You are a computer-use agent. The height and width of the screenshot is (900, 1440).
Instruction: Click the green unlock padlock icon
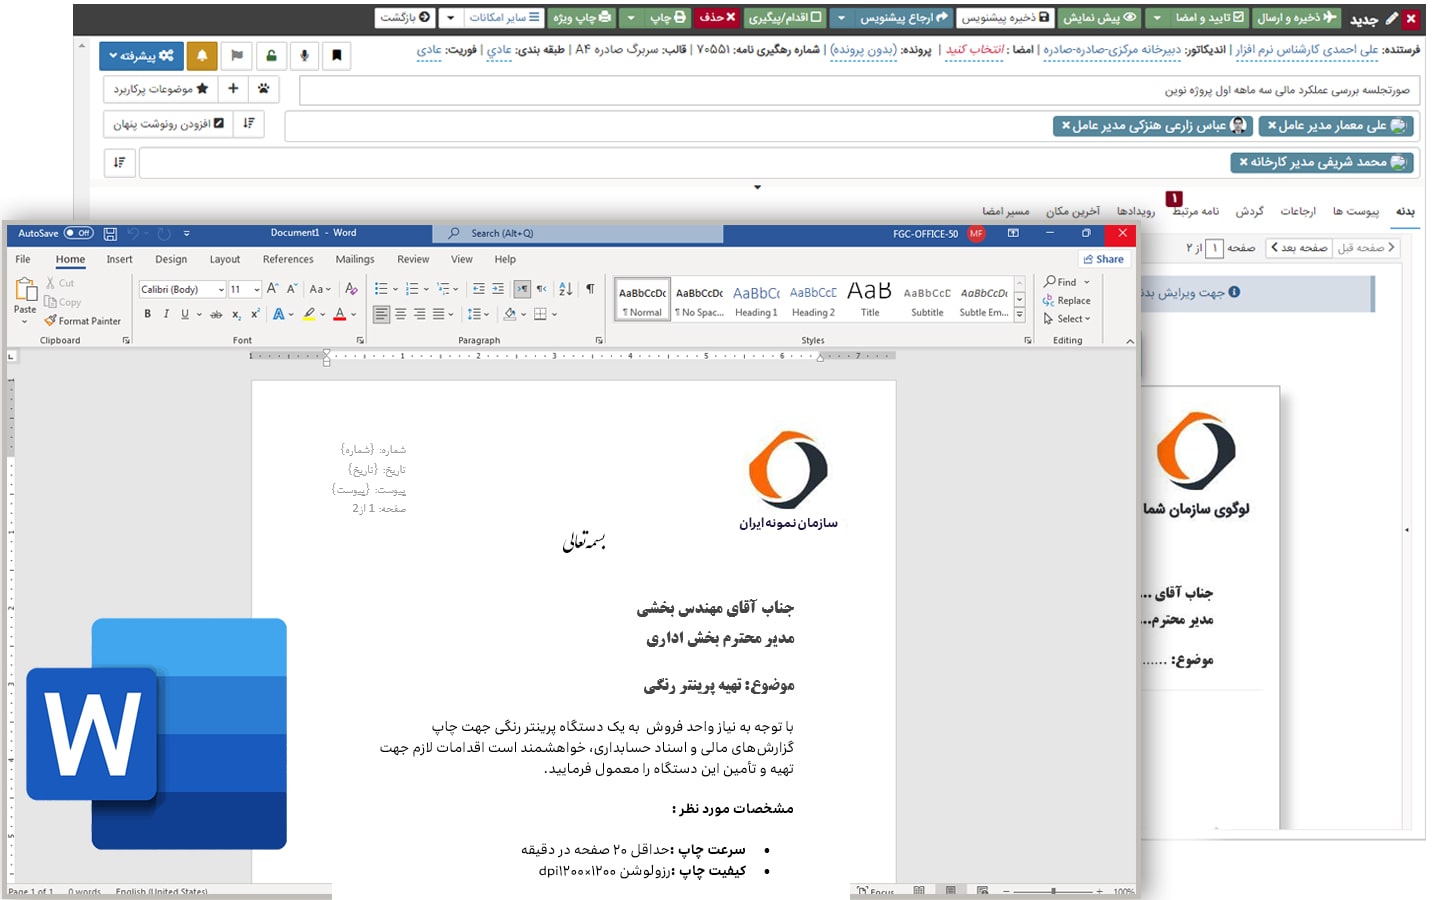tap(270, 56)
